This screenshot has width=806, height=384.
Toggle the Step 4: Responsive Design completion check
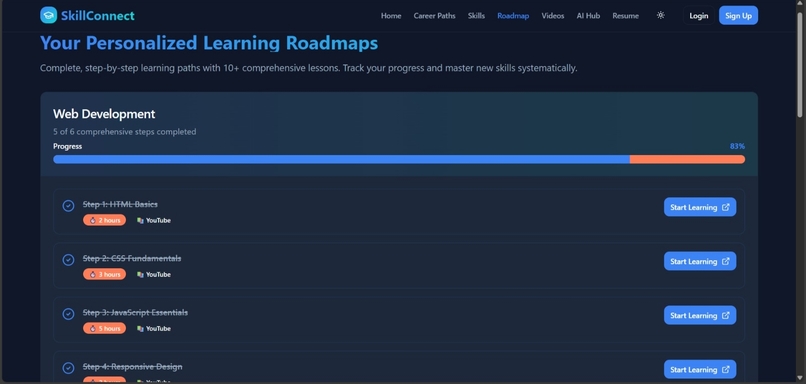(68, 368)
